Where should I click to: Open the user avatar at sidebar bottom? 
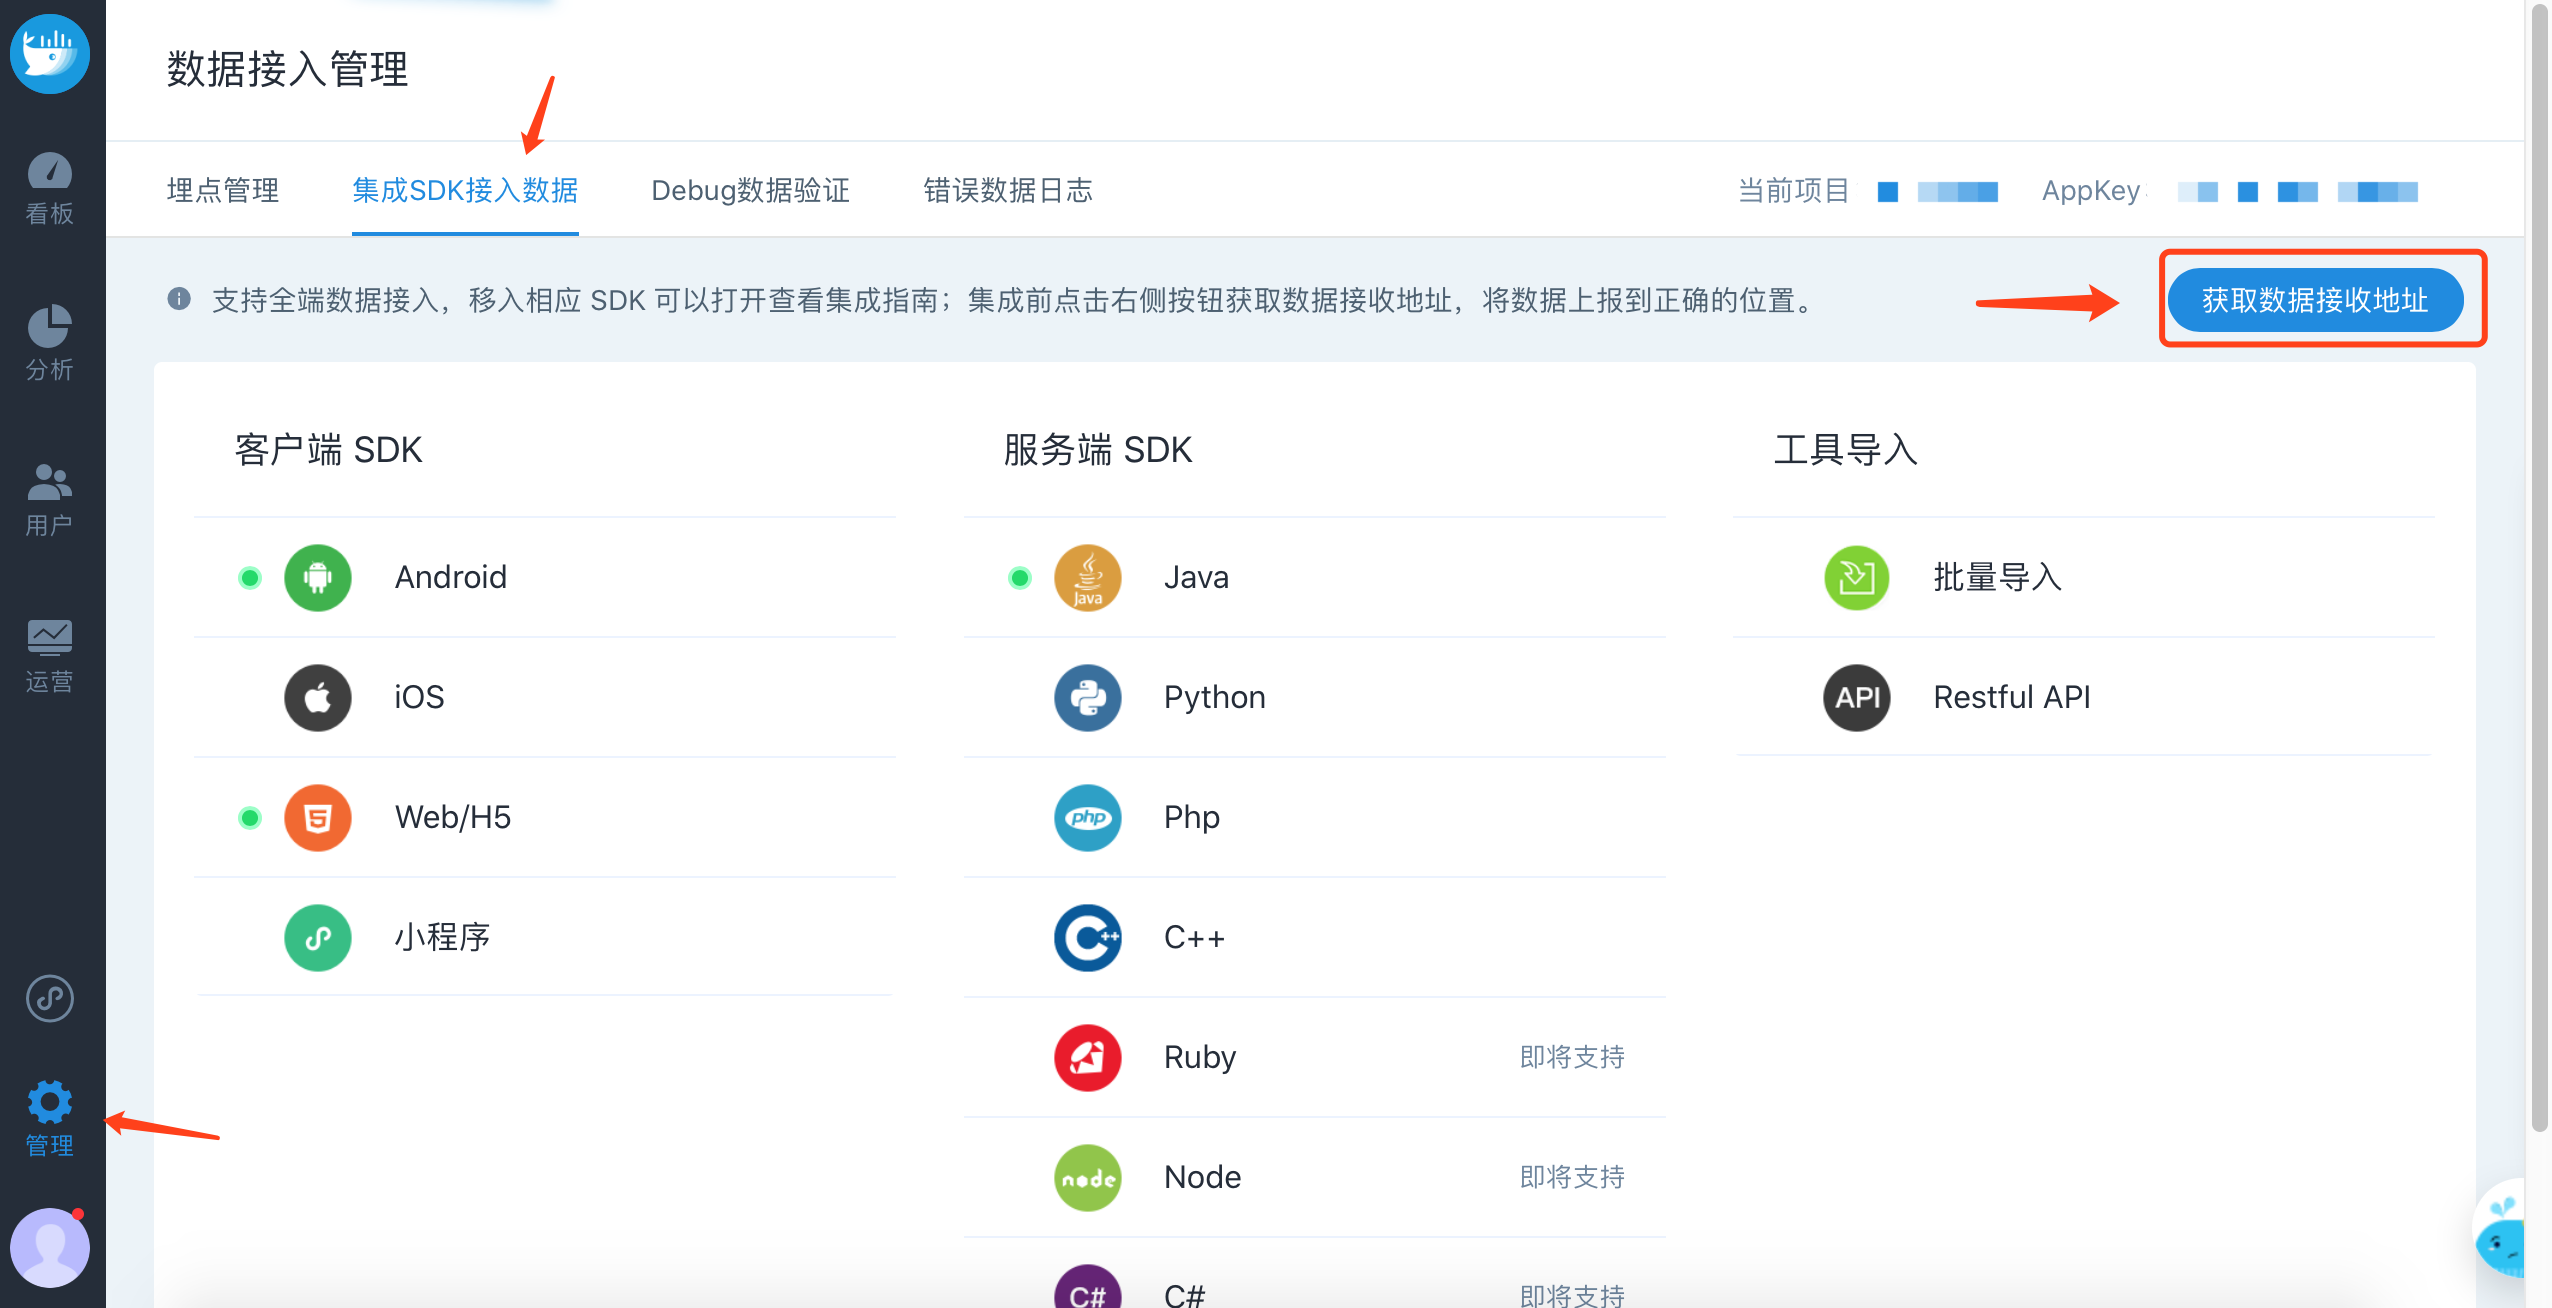pyautogui.click(x=50, y=1247)
